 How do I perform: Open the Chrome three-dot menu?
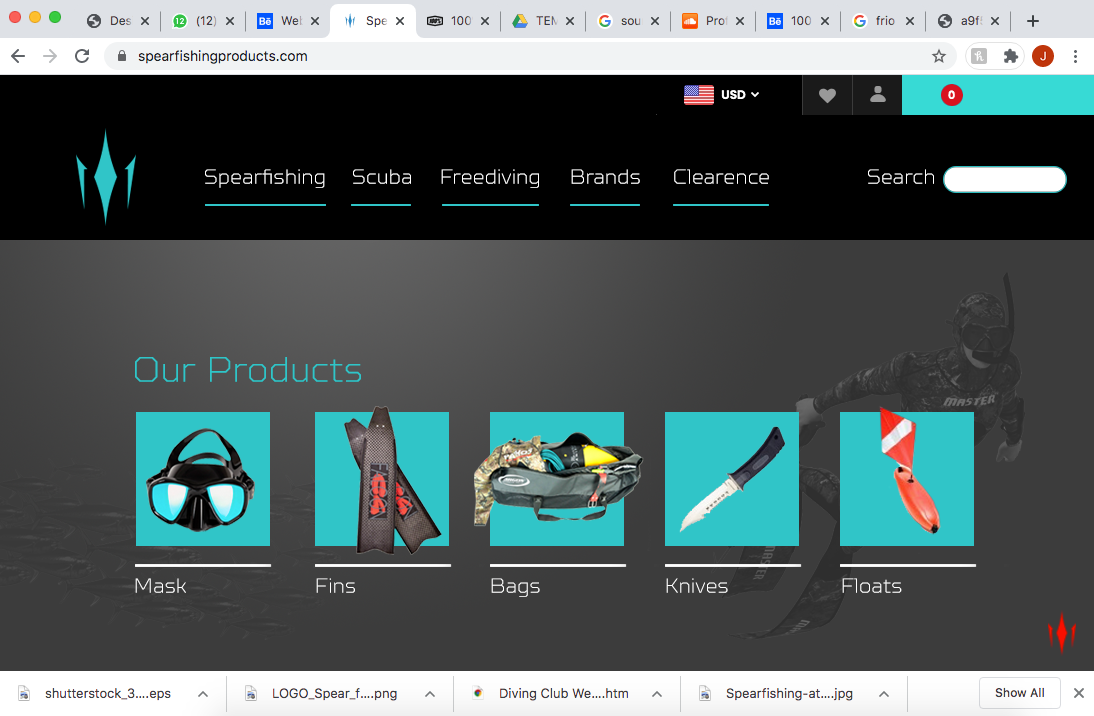(x=1075, y=57)
